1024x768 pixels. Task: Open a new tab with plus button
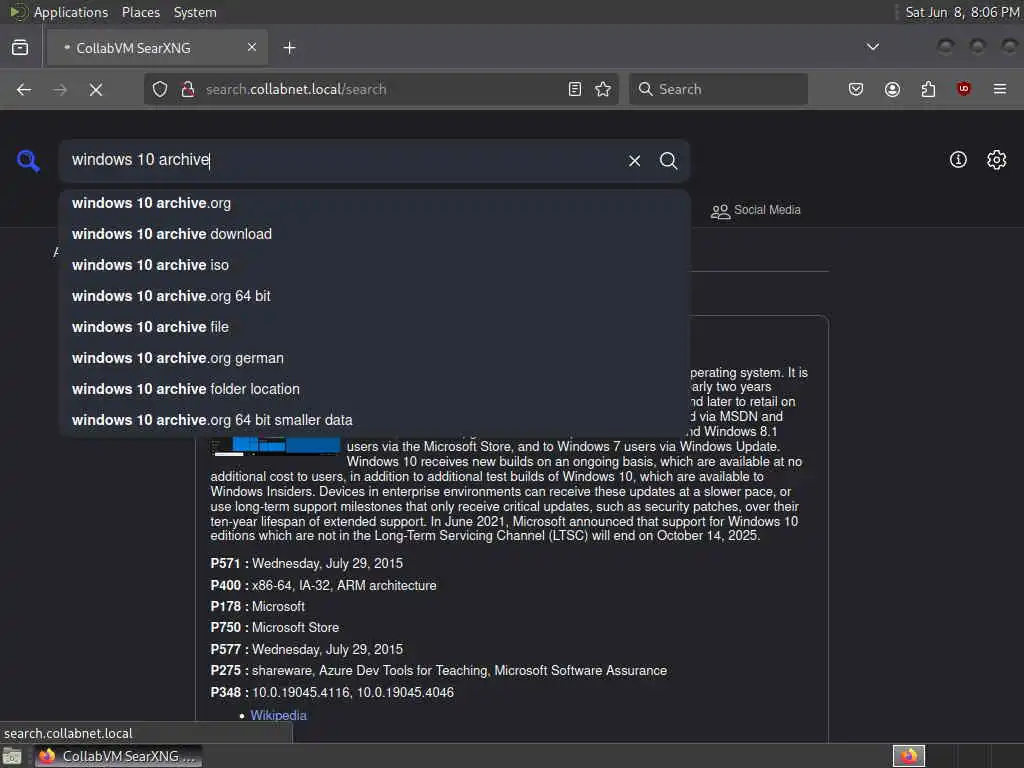tap(289, 48)
